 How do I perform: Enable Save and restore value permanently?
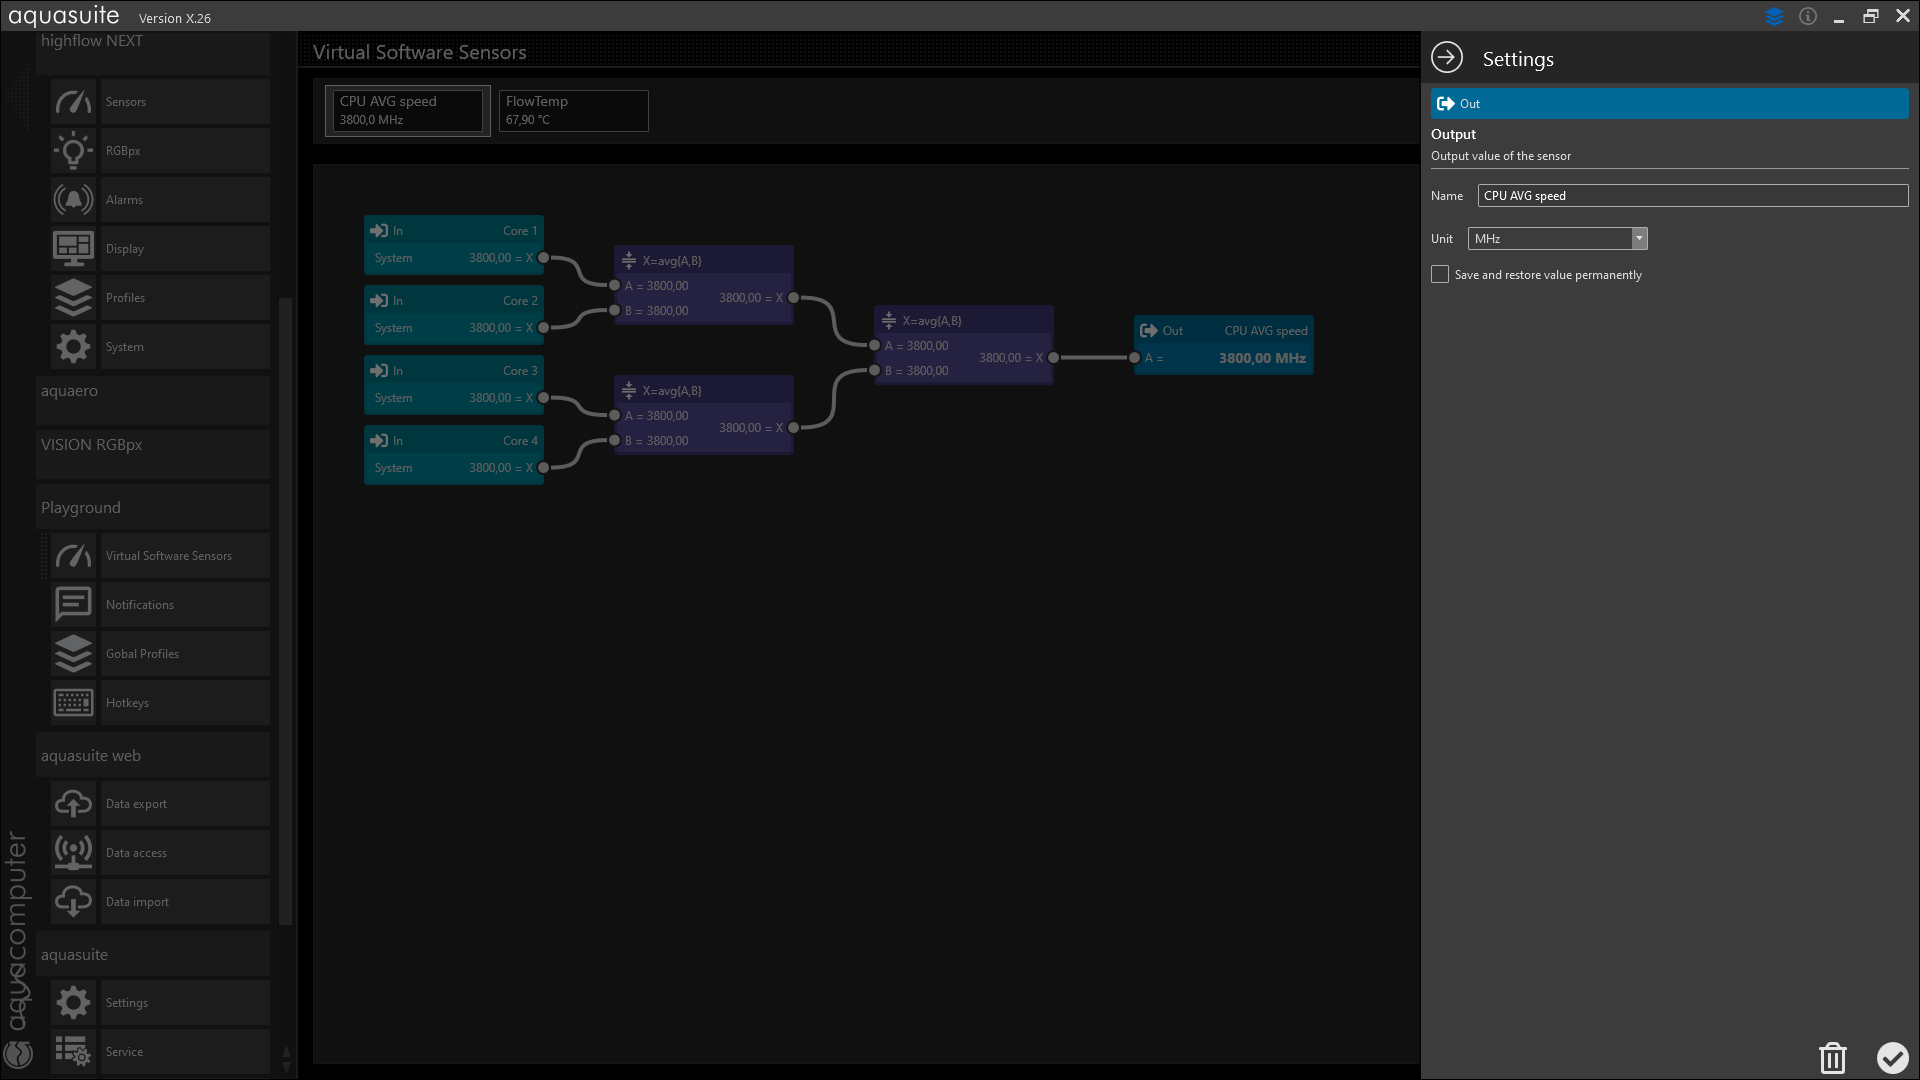[x=1440, y=274]
